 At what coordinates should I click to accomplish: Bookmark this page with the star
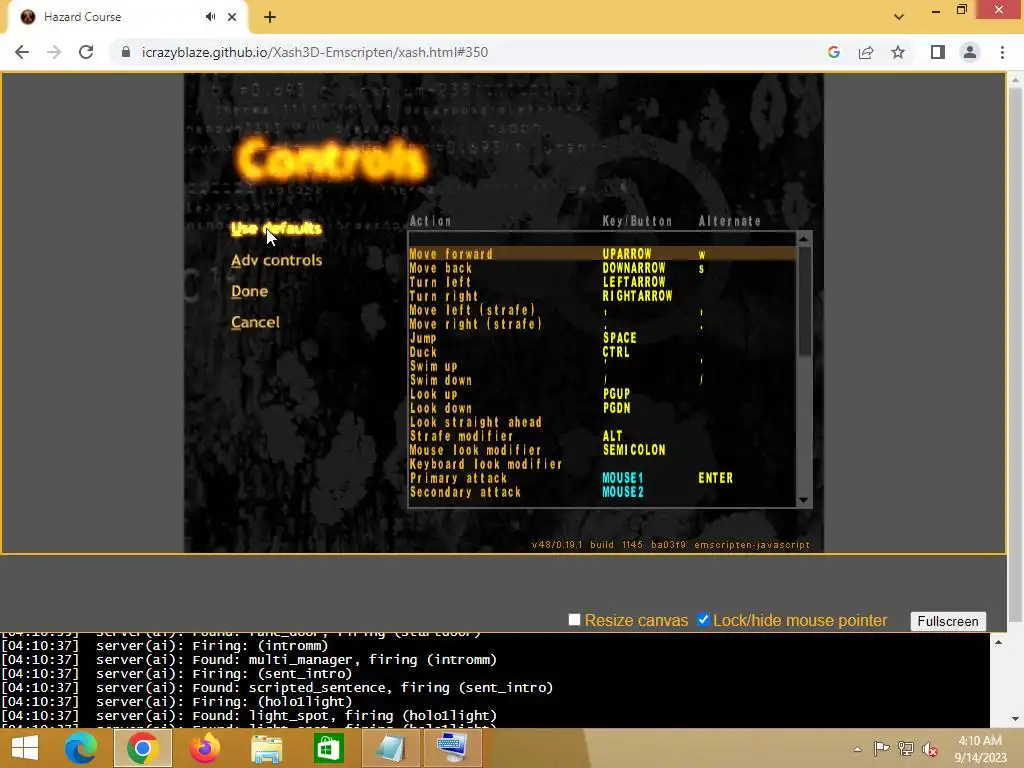pyautogui.click(x=898, y=52)
